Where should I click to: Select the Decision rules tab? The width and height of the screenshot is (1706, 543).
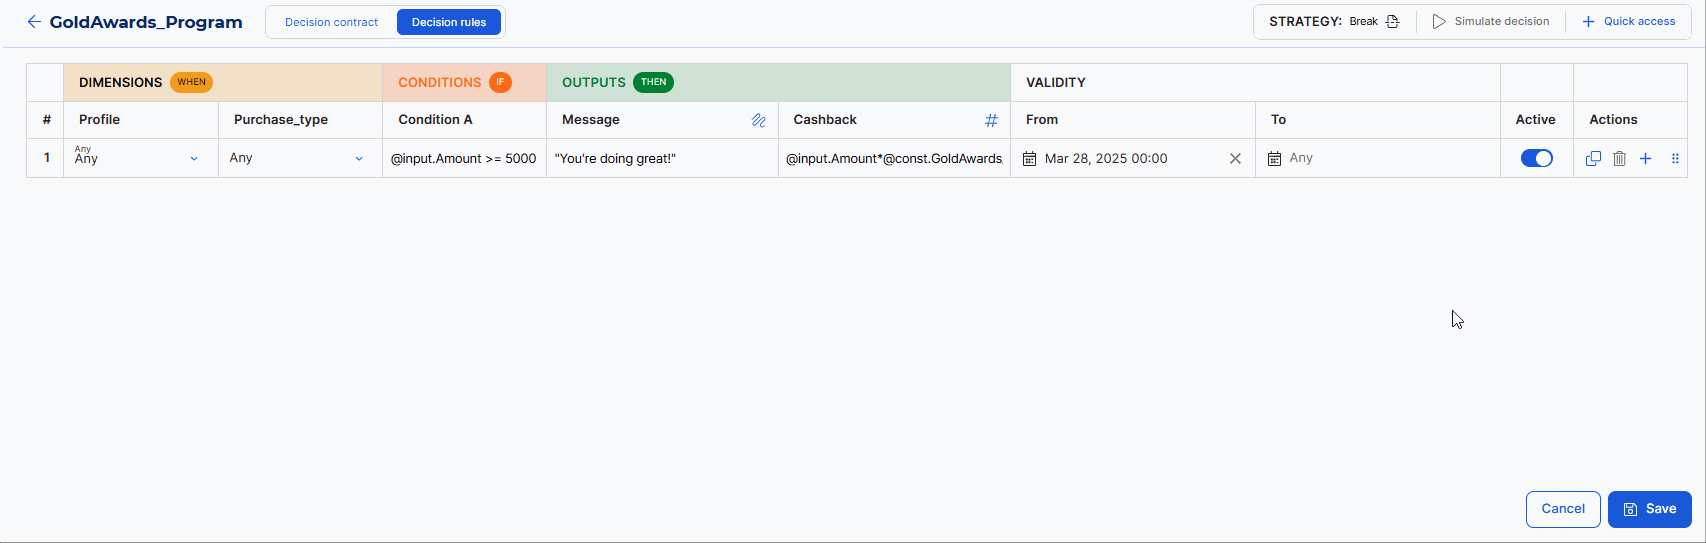click(x=449, y=22)
